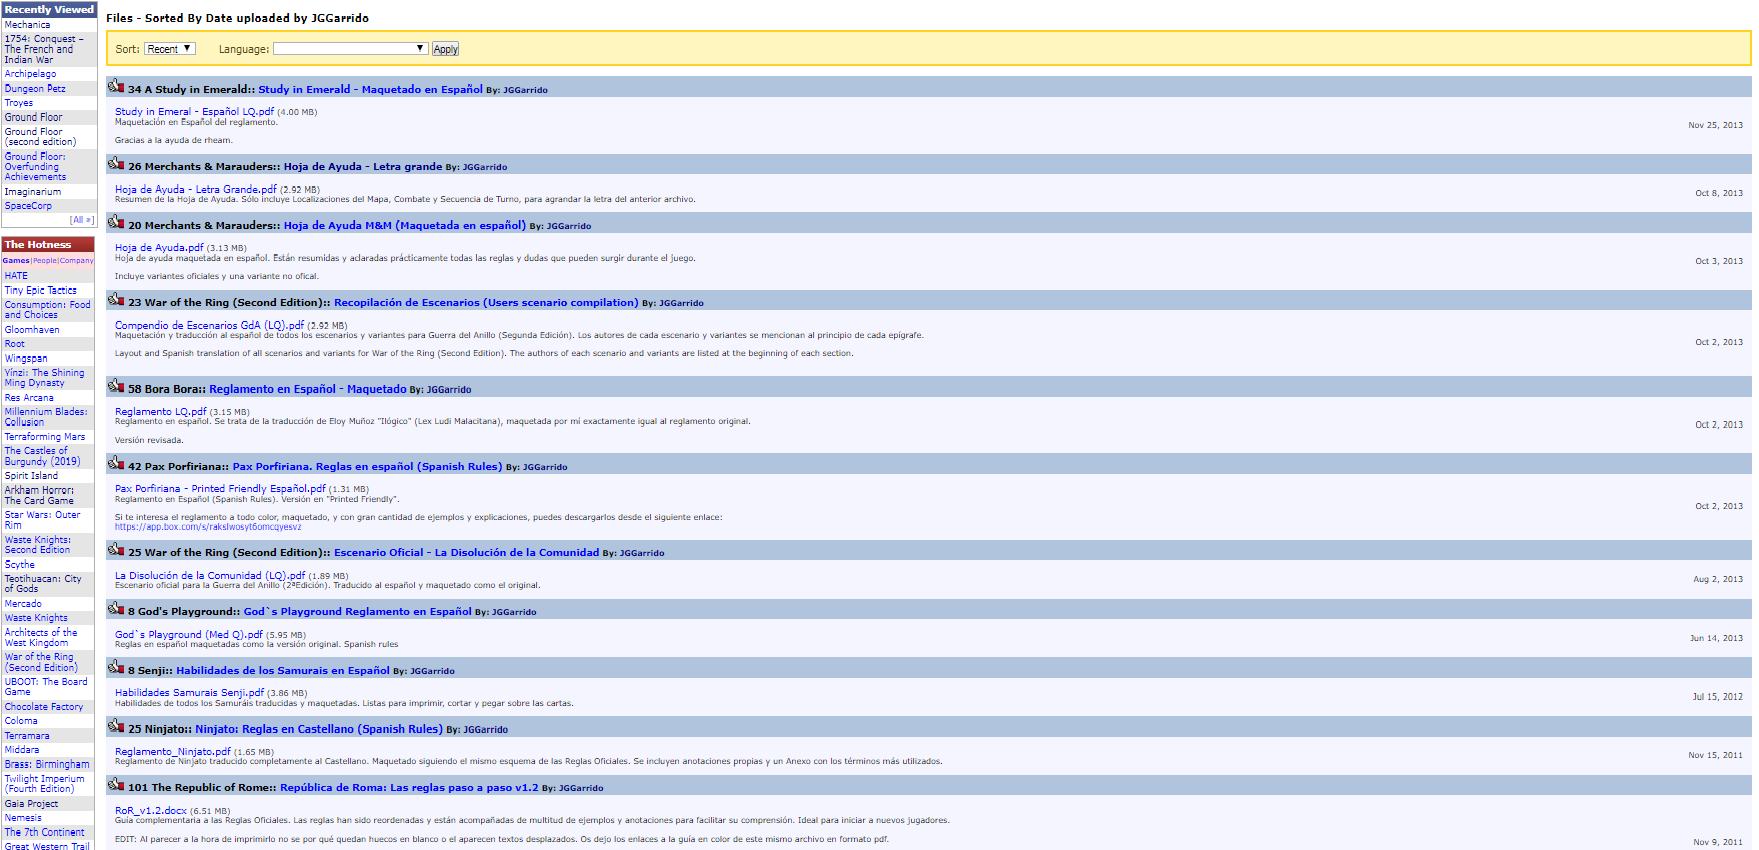The height and width of the screenshot is (850, 1759).
Task: Thumb up La Disolución de la Comunidad entry
Action: point(116,550)
